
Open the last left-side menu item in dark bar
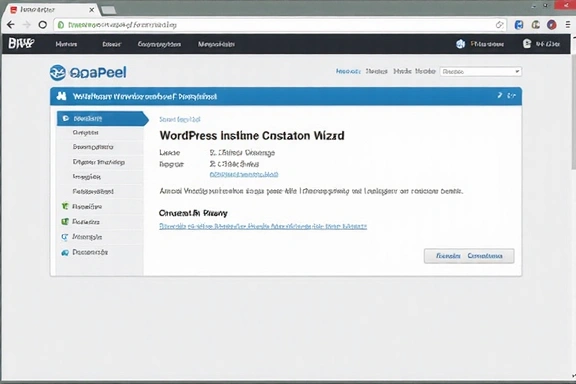click(216, 44)
